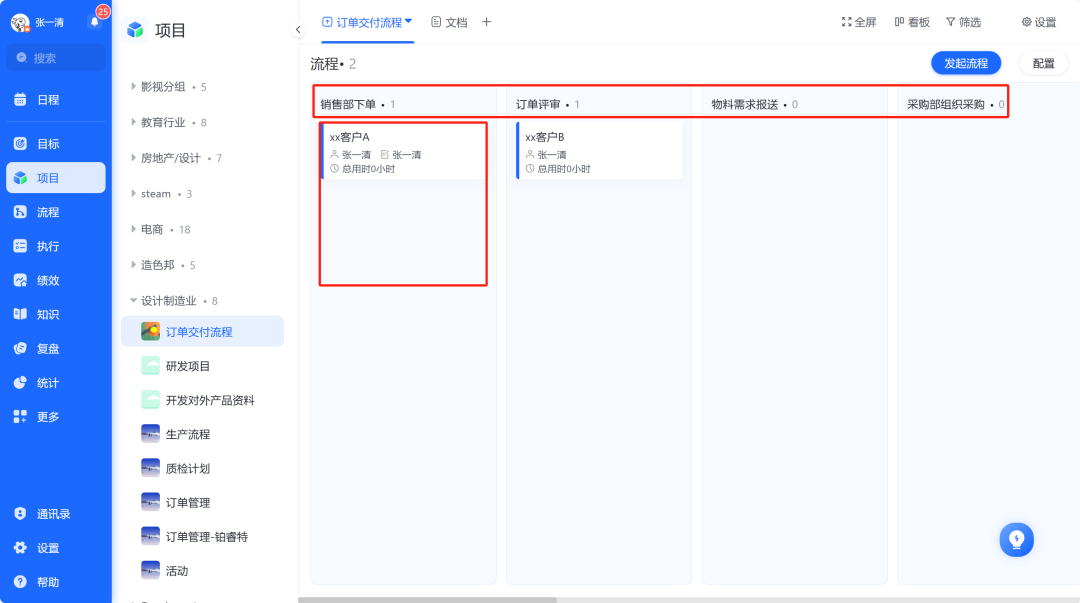Click the 采购部组织采购 column header
This screenshot has height=603, width=1080.
pos(946,104)
